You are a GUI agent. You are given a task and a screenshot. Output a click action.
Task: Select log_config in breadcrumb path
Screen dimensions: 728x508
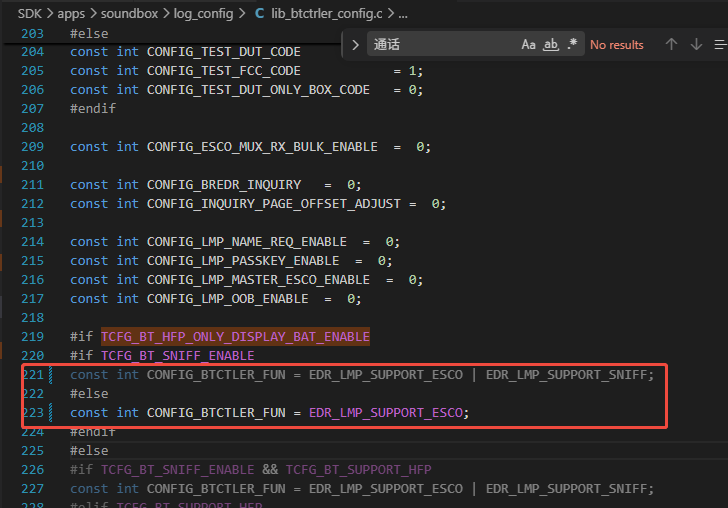[203, 14]
